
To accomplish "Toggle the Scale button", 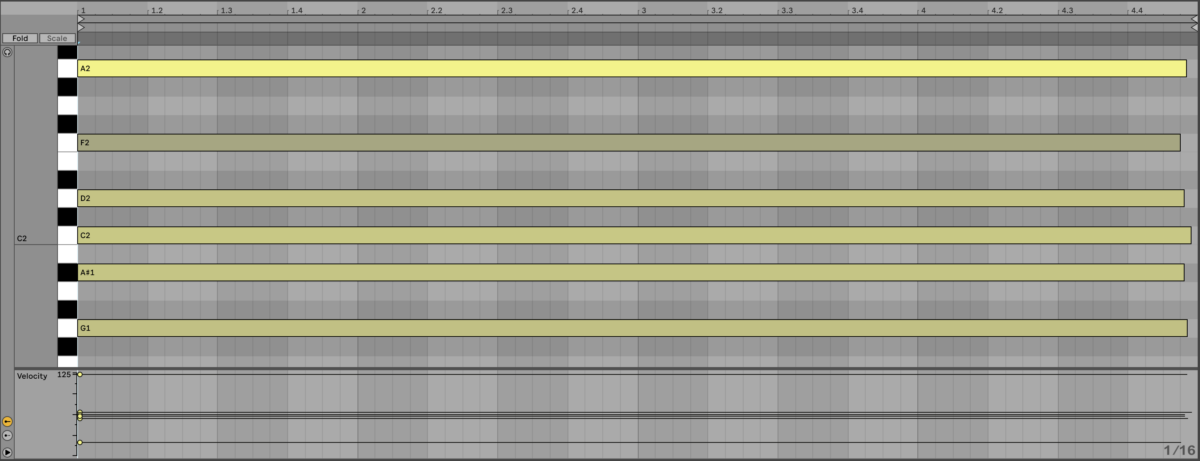I will tap(57, 38).
